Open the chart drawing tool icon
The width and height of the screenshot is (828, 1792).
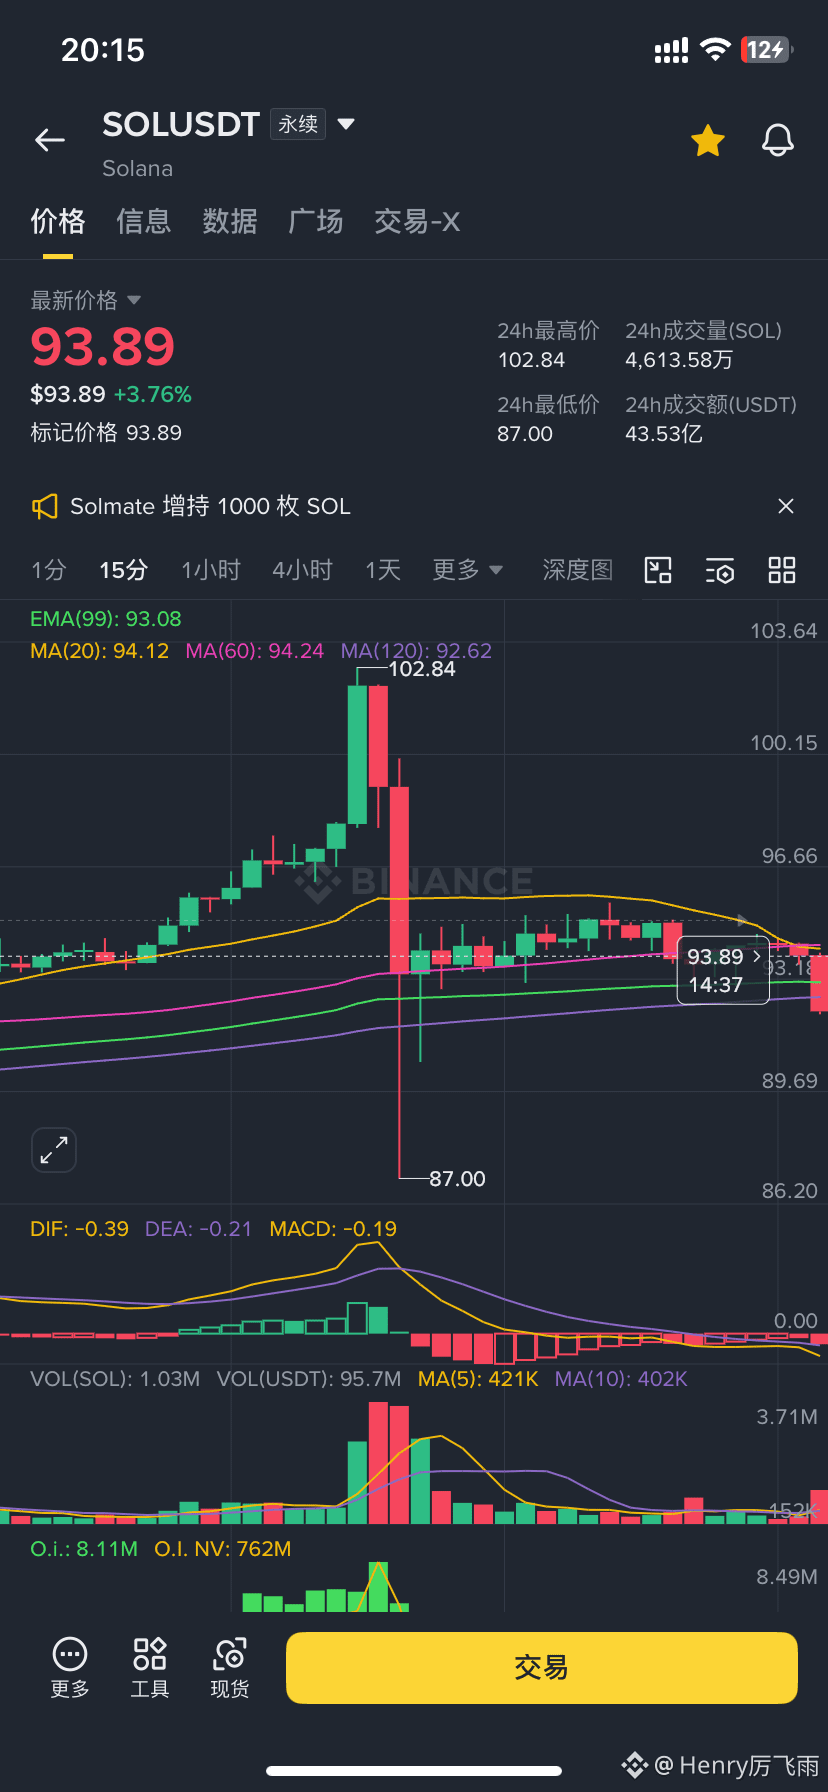tap(658, 570)
